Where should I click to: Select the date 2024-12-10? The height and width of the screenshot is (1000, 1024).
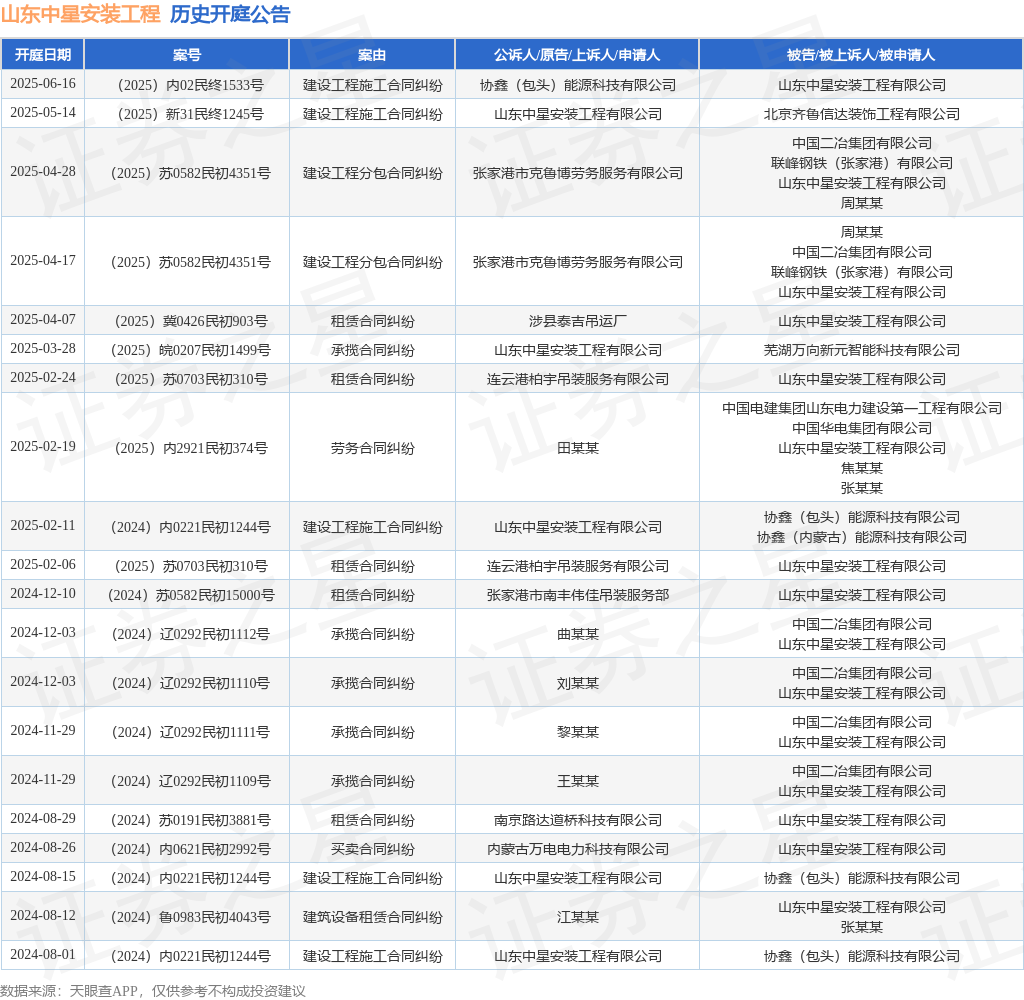click(43, 593)
